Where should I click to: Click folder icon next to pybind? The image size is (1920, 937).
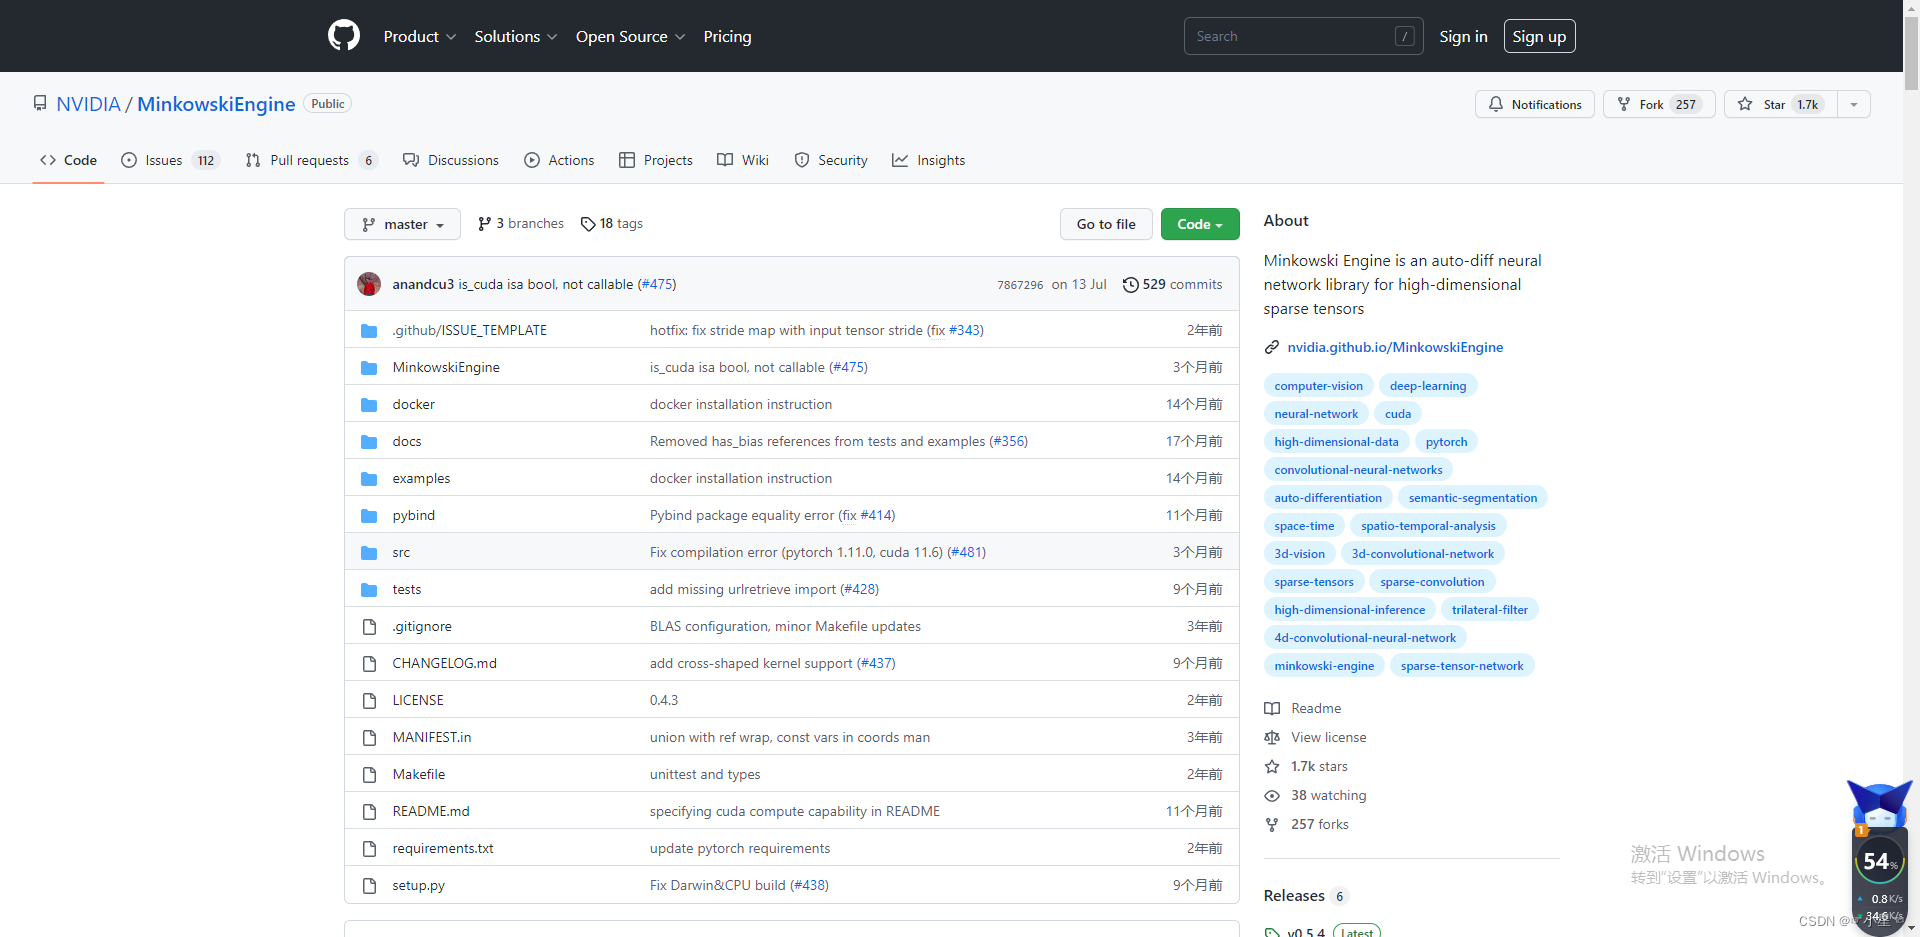coord(369,515)
